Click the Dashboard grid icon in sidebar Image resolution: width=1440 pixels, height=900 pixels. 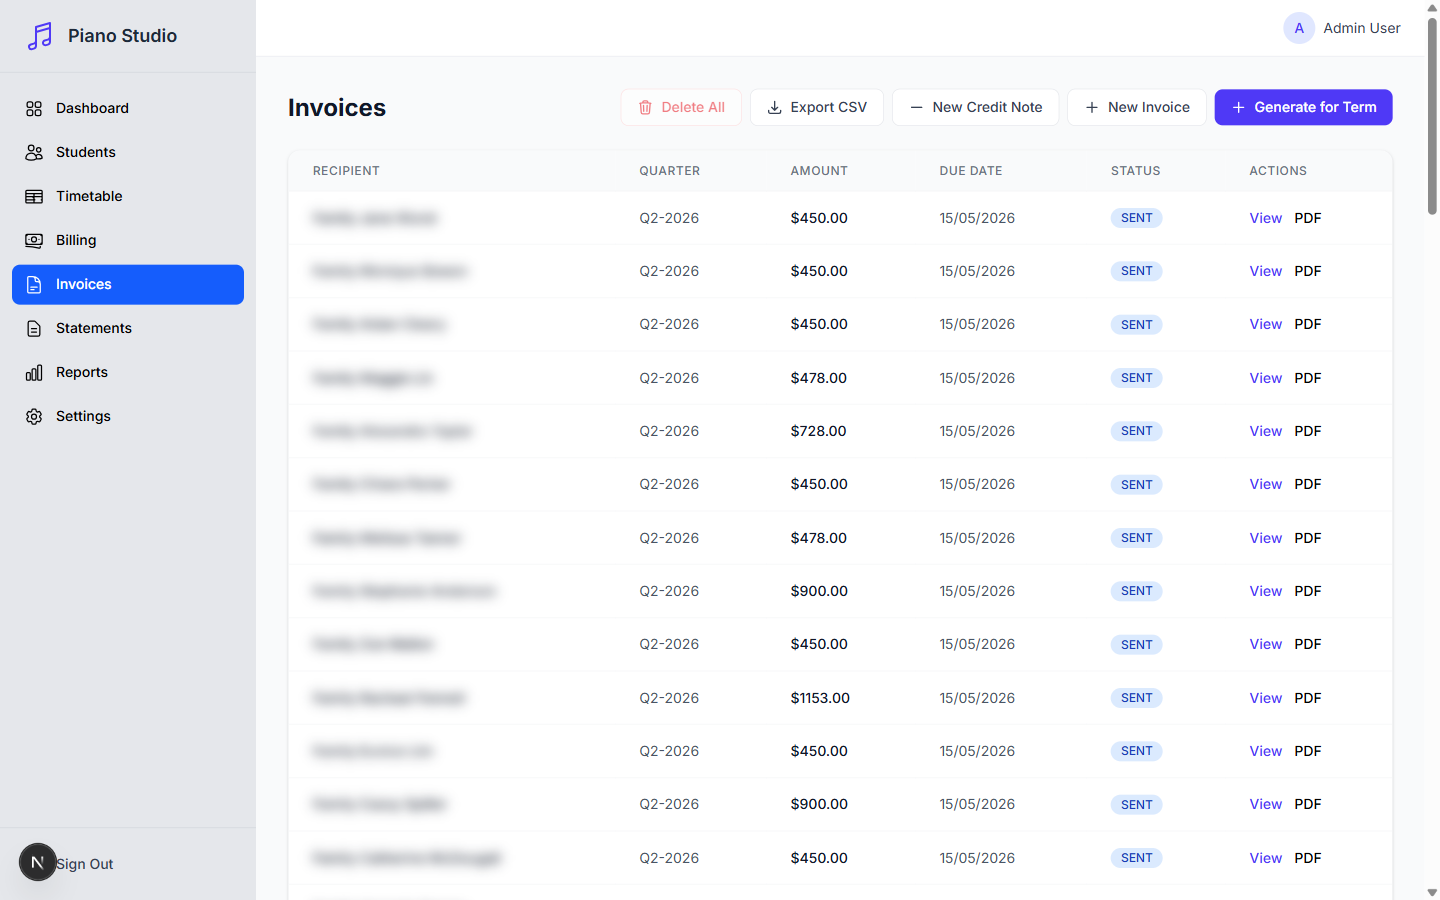34,108
